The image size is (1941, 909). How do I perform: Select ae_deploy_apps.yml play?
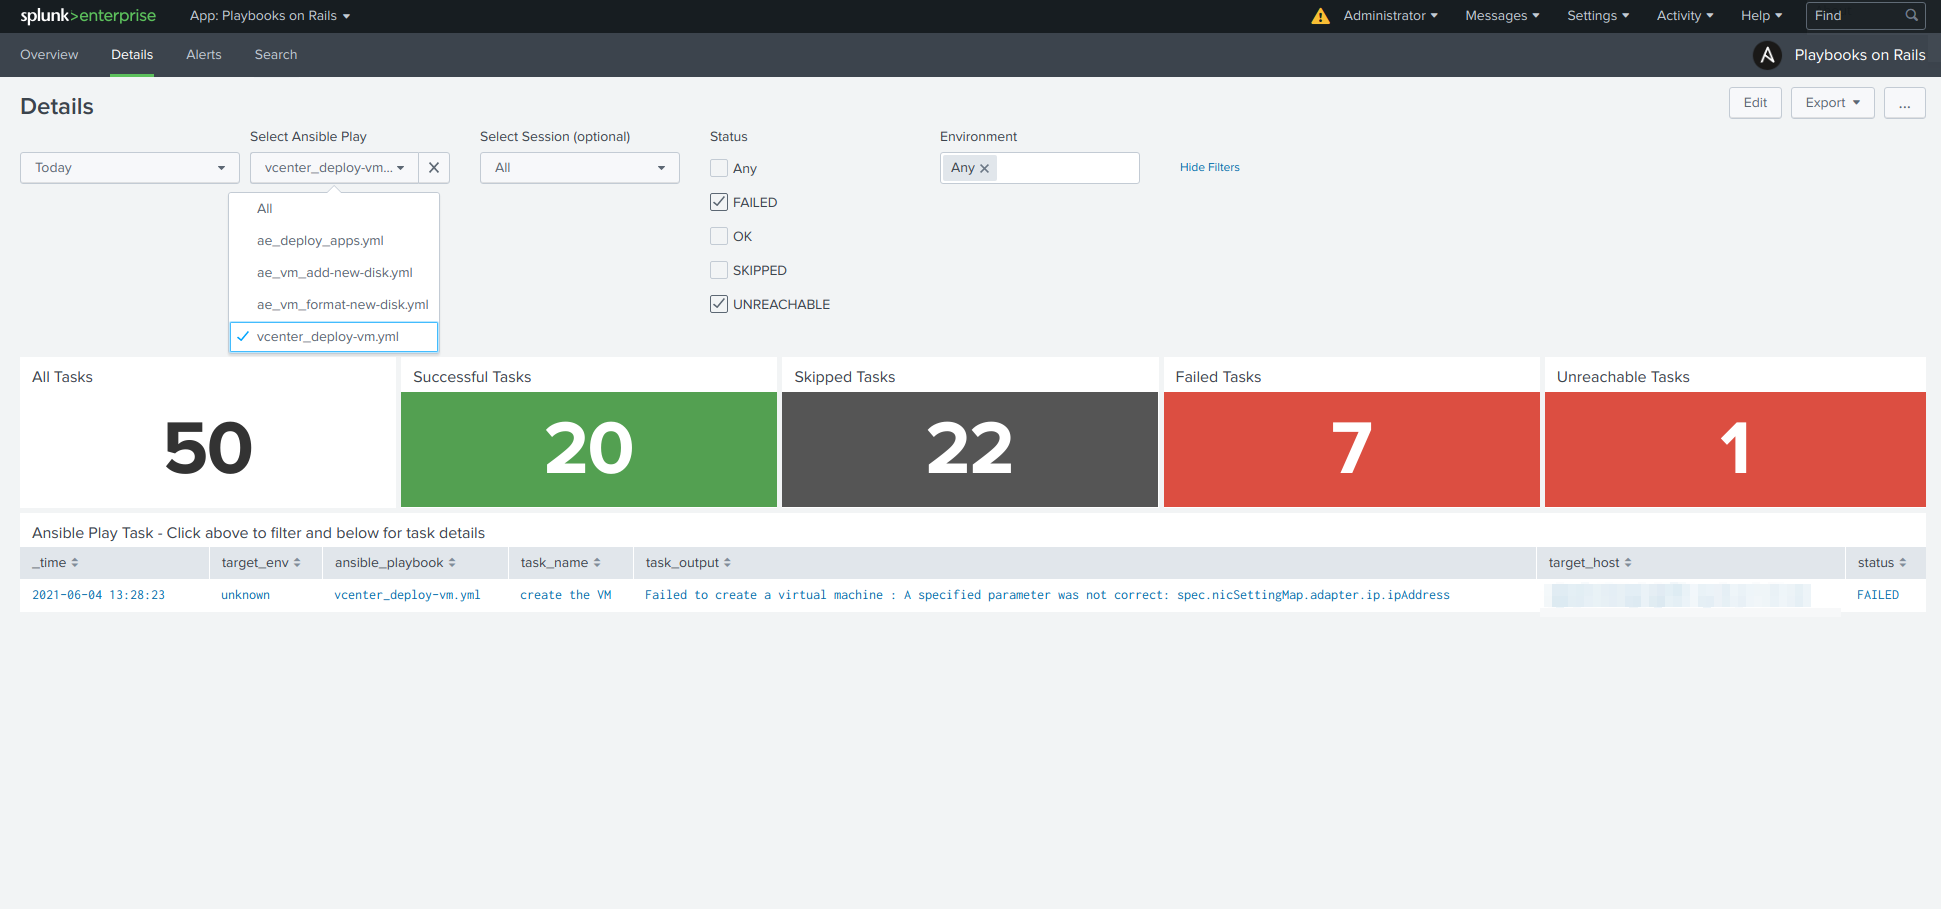click(x=334, y=241)
